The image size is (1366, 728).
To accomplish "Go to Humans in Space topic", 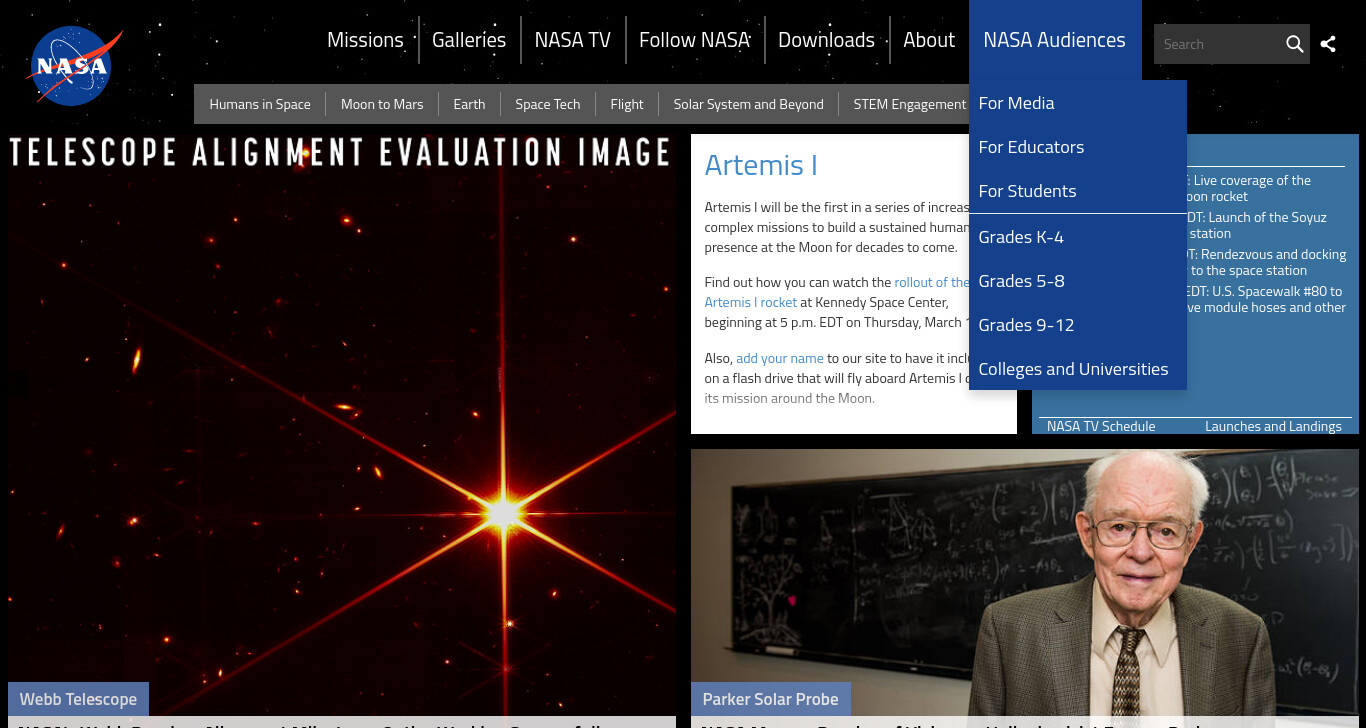I will tap(260, 104).
